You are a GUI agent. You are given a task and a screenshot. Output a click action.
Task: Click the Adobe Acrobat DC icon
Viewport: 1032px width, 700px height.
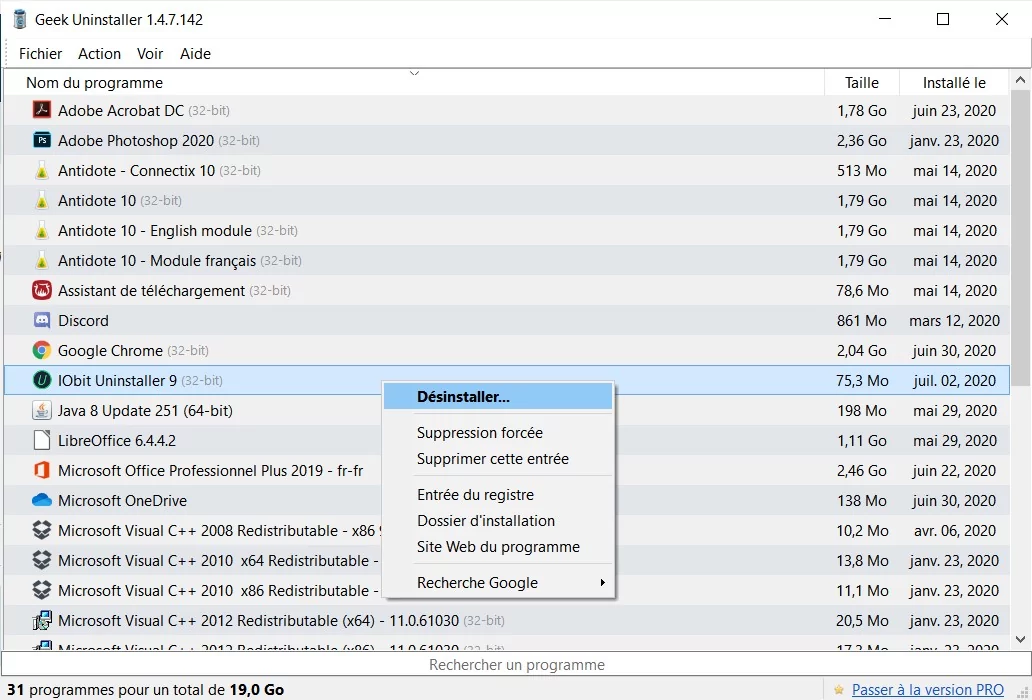[x=41, y=110]
